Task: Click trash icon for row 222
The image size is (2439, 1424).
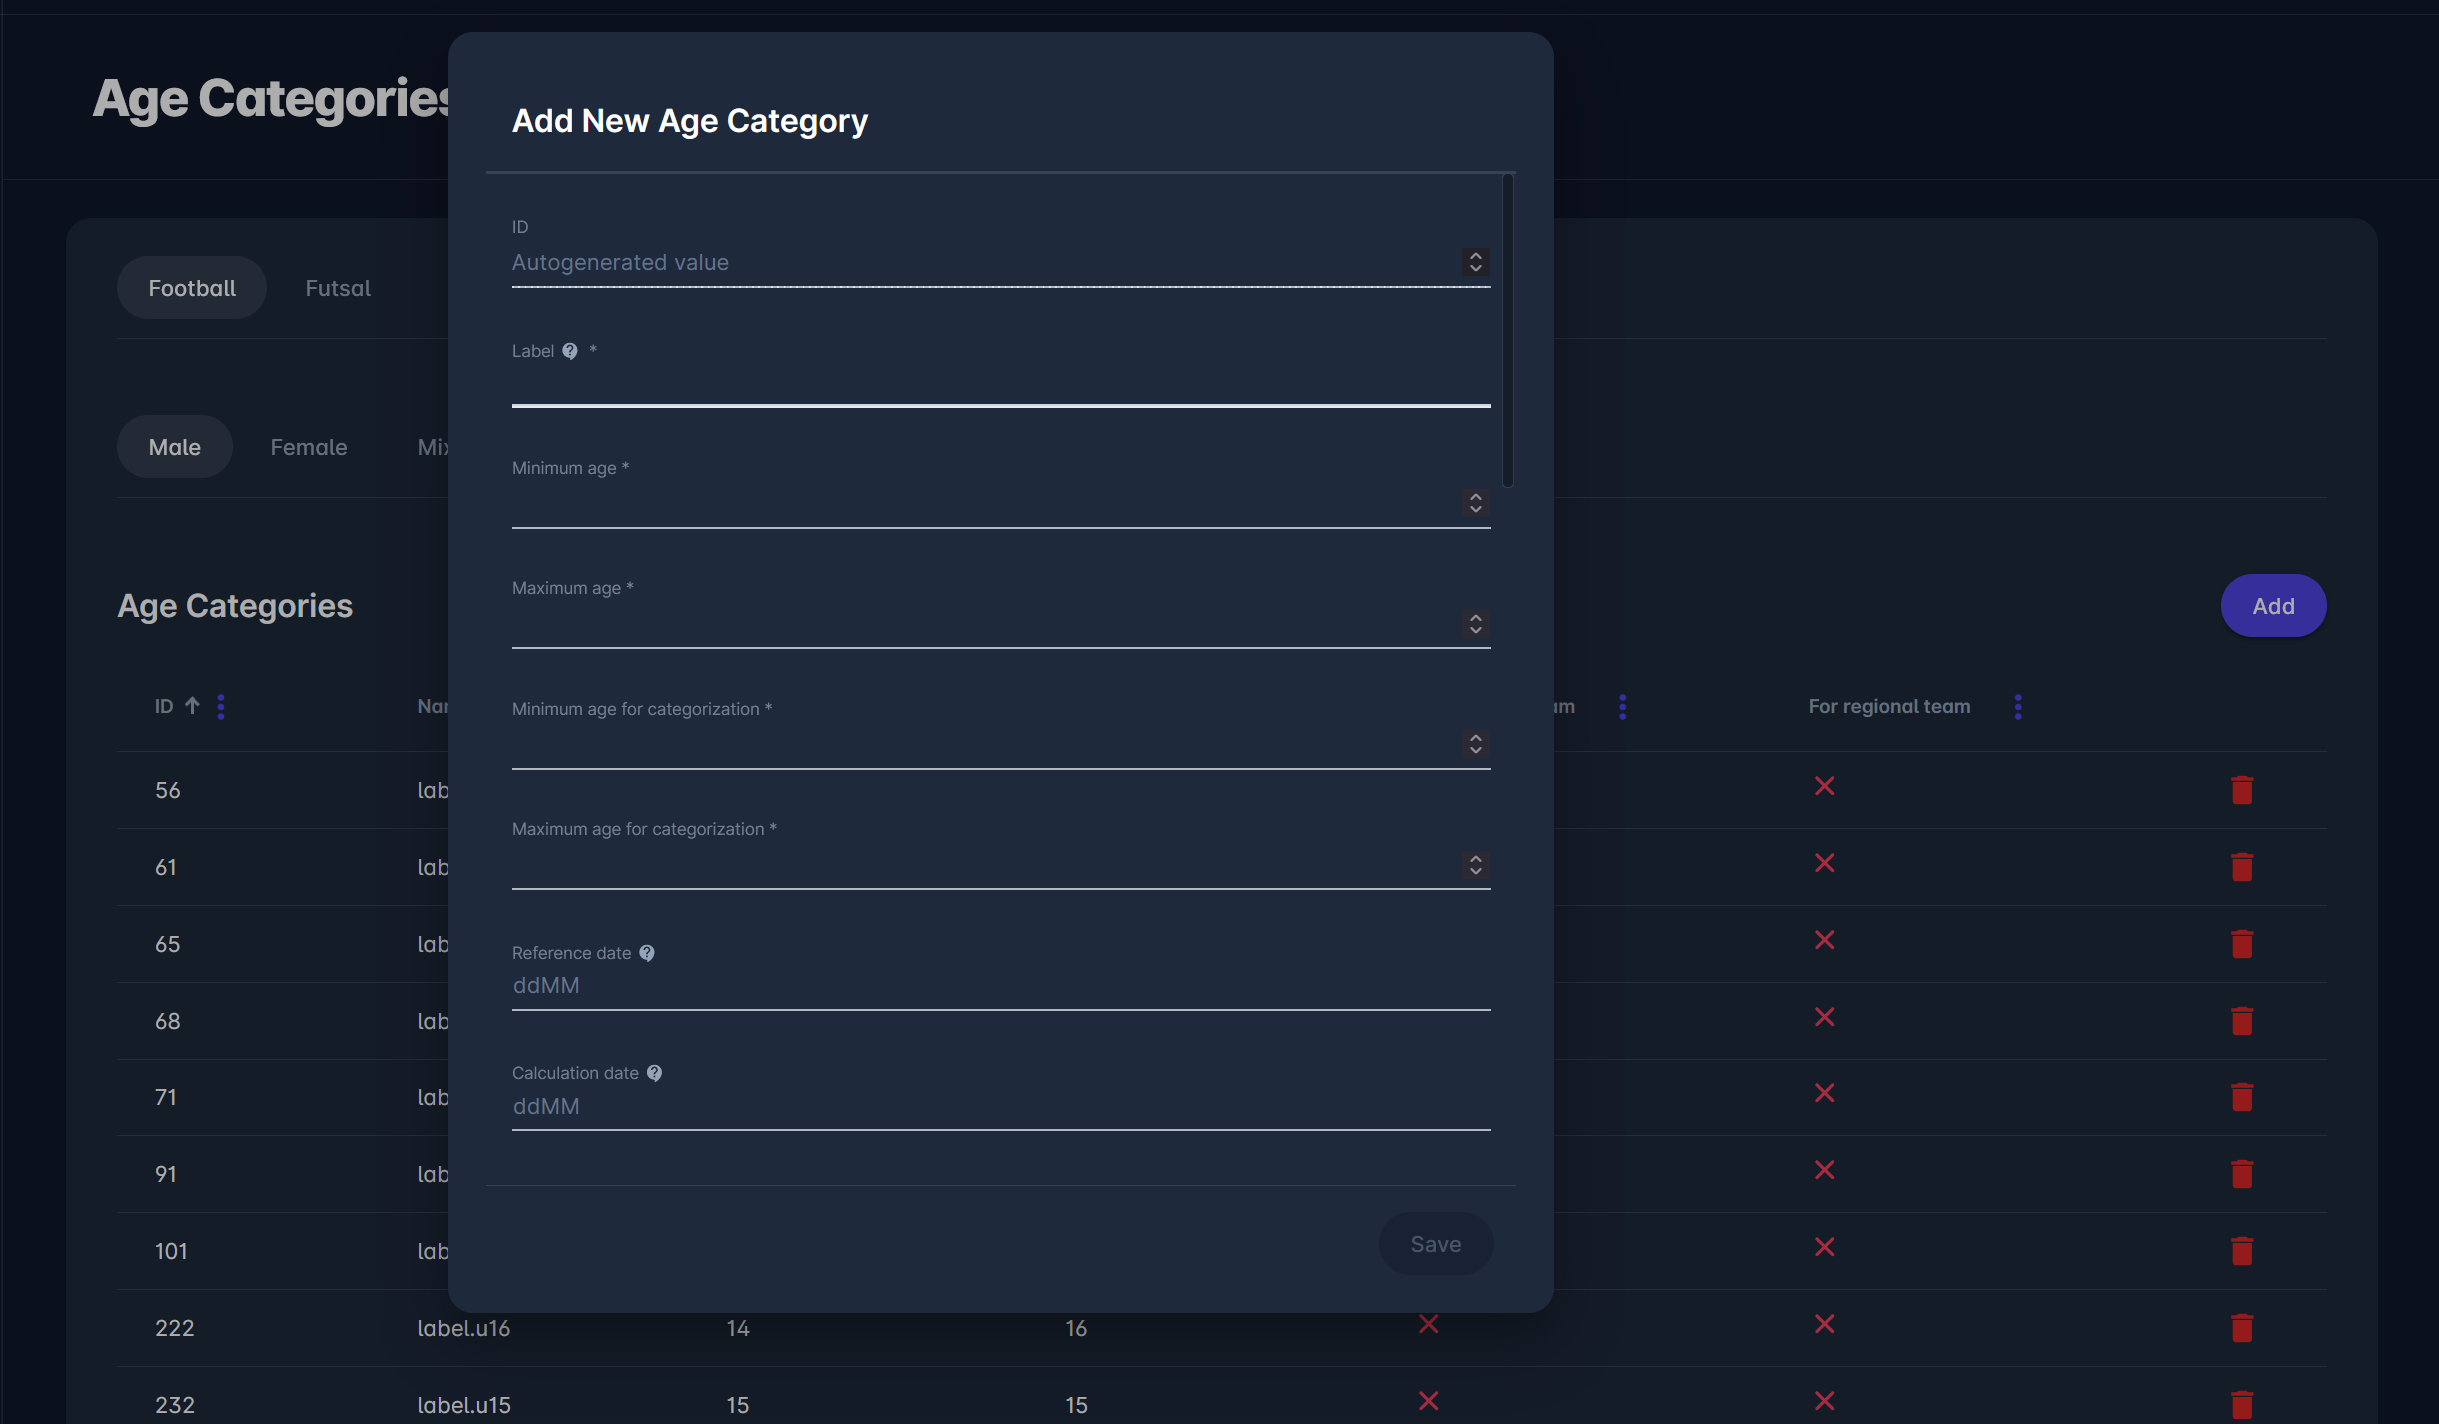Action: 2242,1328
